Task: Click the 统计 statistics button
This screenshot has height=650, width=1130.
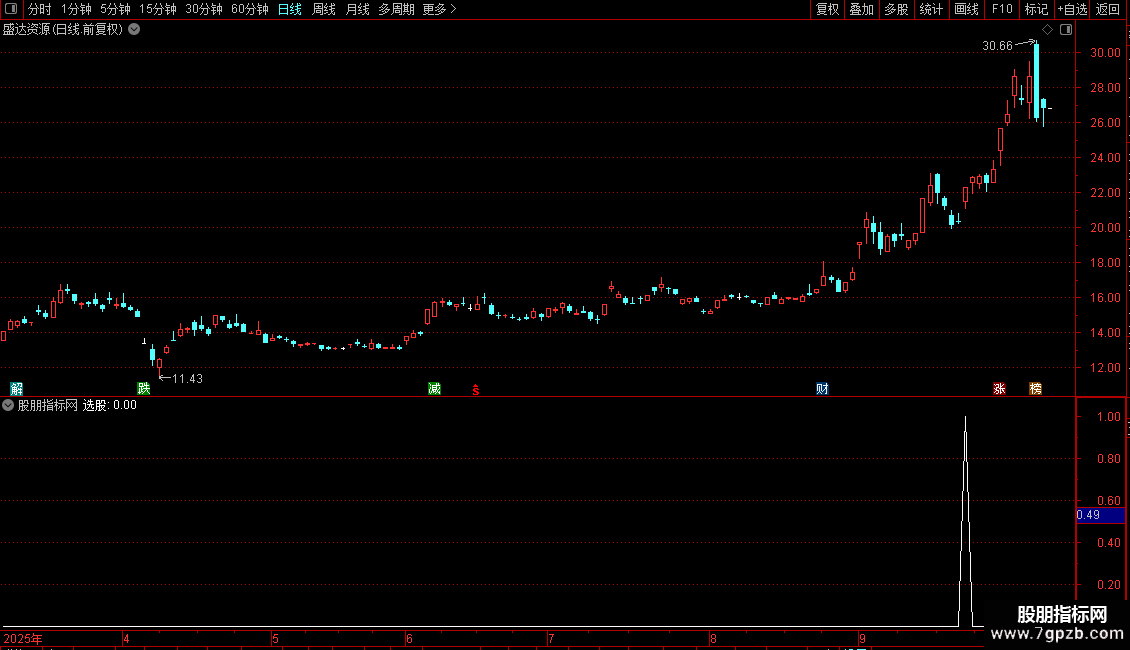Action: point(931,9)
